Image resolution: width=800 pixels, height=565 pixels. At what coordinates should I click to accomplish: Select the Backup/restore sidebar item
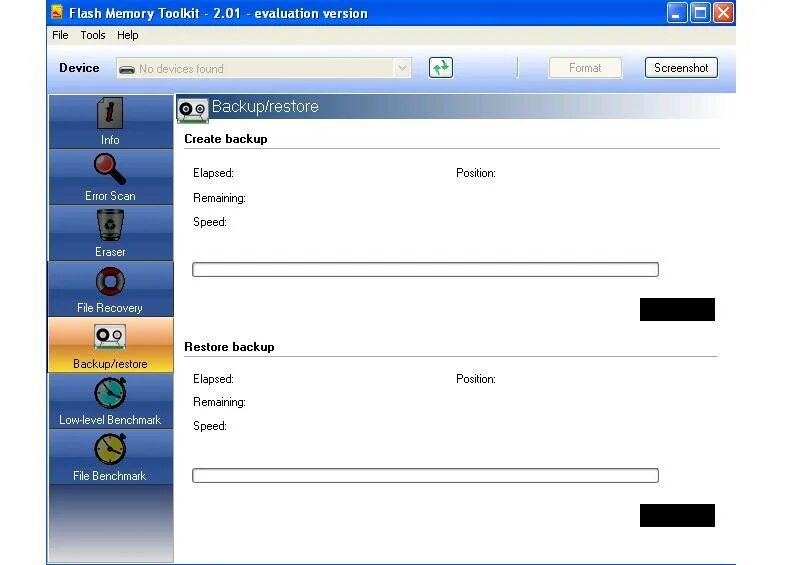point(110,345)
